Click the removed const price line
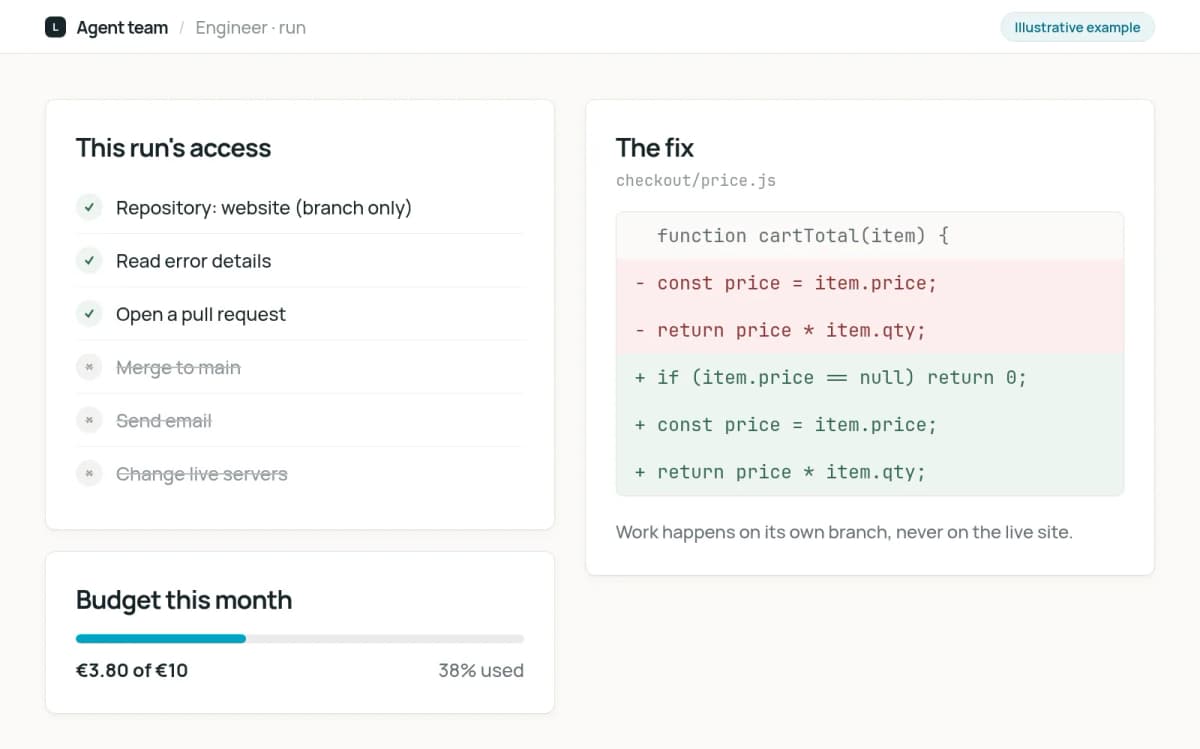 point(870,283)
